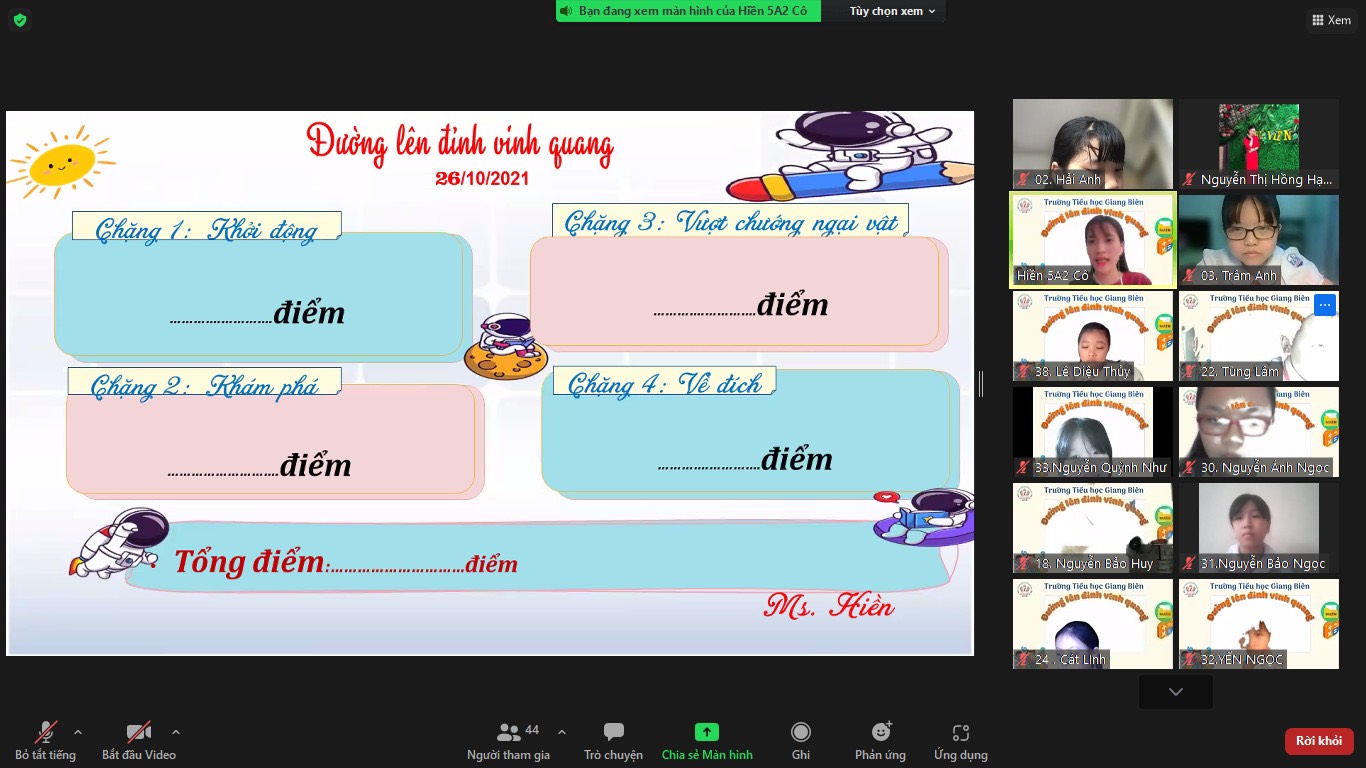Click the blue more-options icon on Tung Lâm's video
The height and width of the screenshot is (768, 1366).
[1325, 305]
